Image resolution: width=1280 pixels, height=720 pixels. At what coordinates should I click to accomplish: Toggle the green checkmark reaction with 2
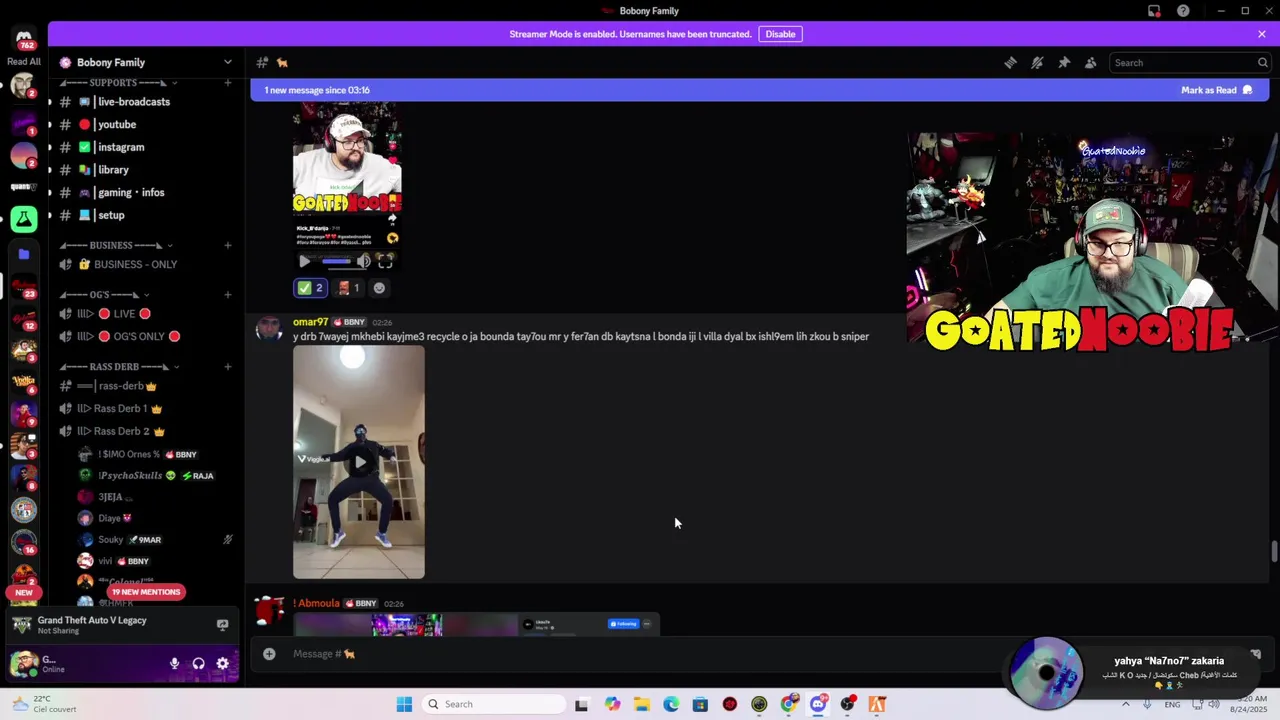310,288
